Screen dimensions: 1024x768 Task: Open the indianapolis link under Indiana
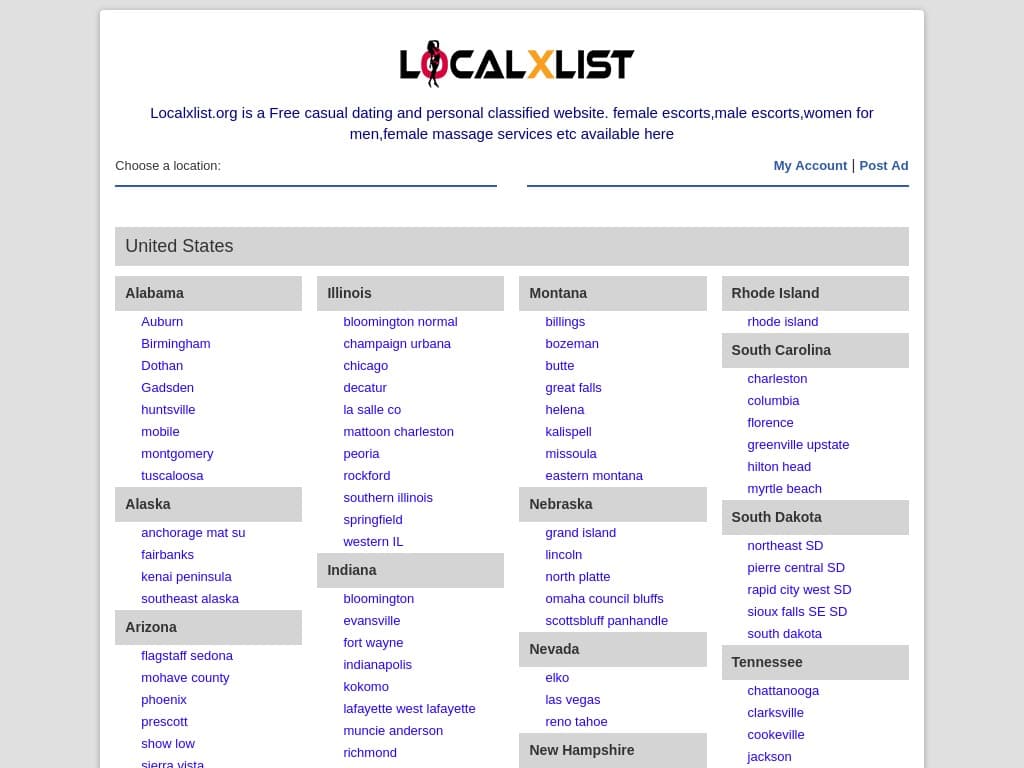[x=378, y=664]
